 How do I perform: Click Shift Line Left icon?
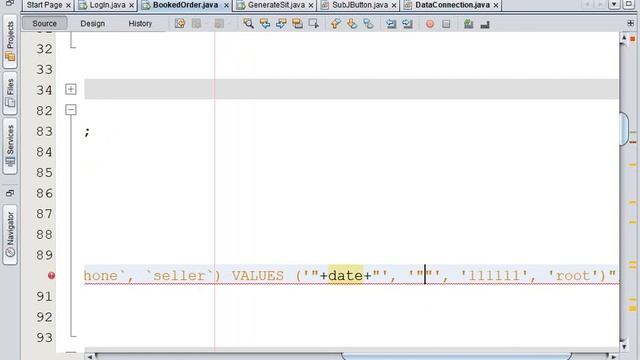coord(391,24)
